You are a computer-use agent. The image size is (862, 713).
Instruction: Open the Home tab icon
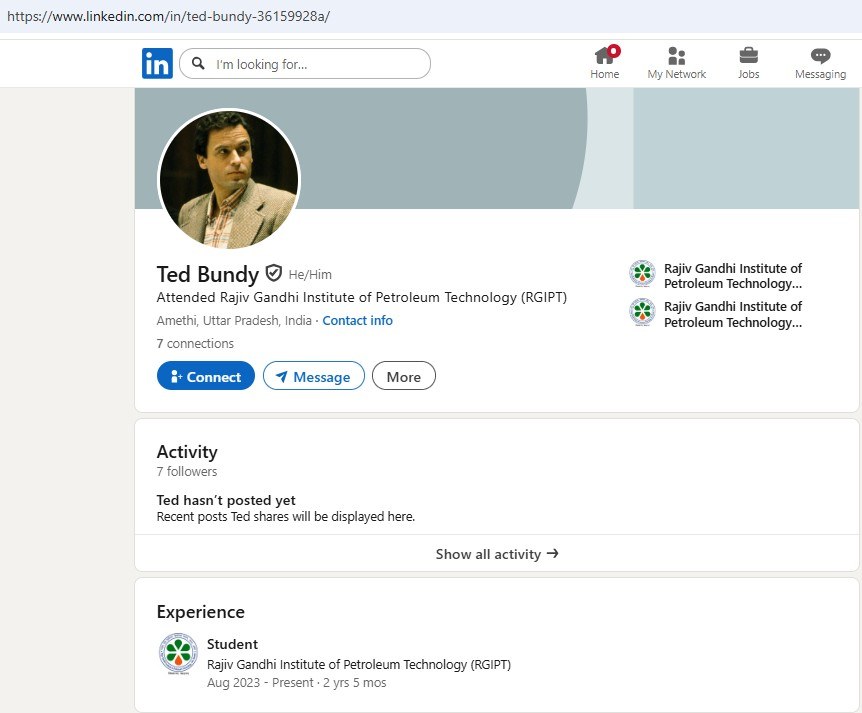coord(604,56)
